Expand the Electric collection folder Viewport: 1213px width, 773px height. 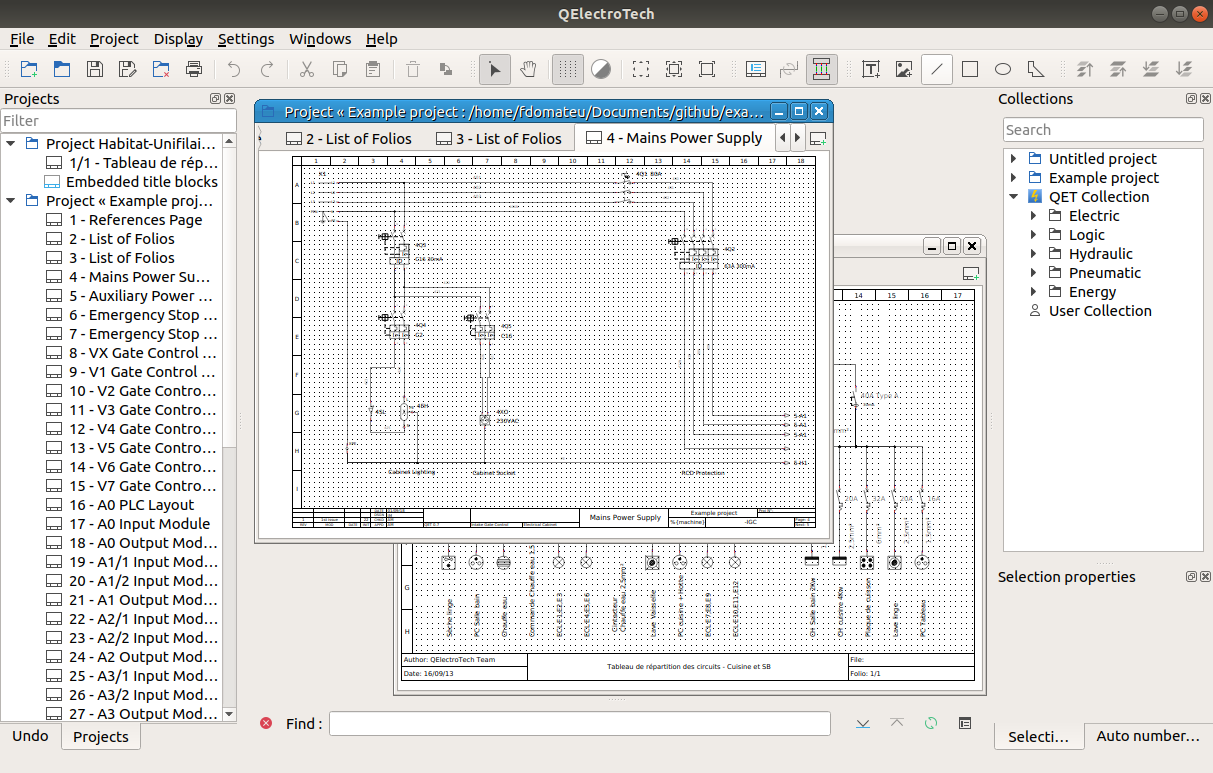1035,216
